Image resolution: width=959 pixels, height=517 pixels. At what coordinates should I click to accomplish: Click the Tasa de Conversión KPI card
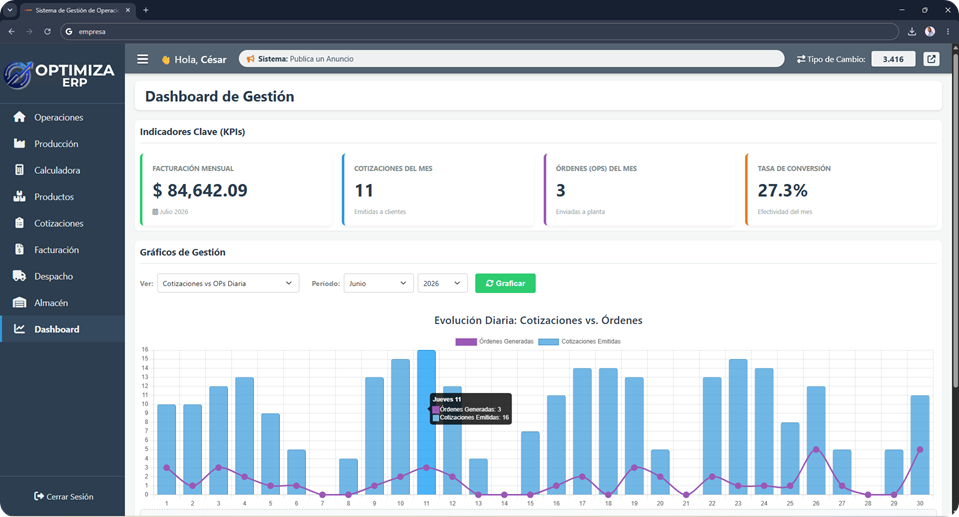(x=842, y=190)
